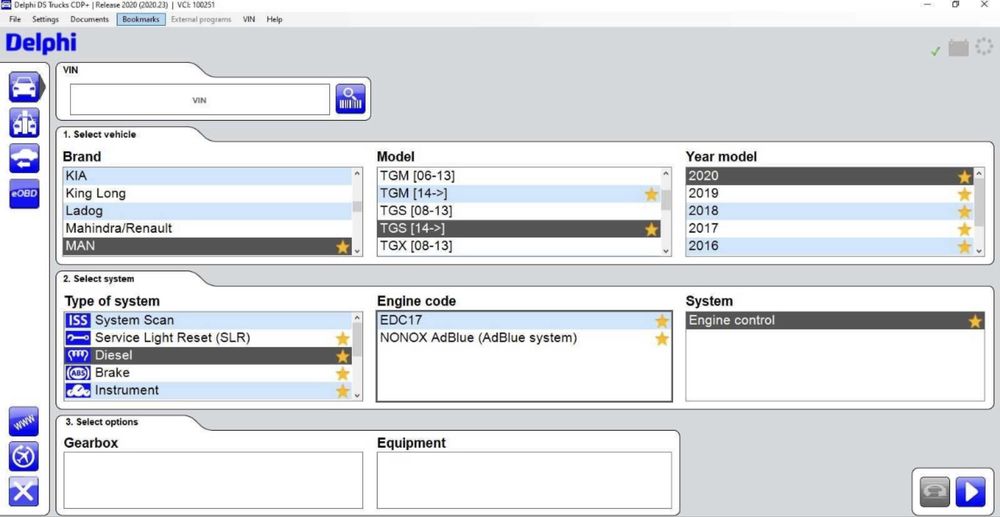This screenshot has width=1000, height=517.
Task: Toggle bookmark star for year 2018
Action: coord(964,212)
